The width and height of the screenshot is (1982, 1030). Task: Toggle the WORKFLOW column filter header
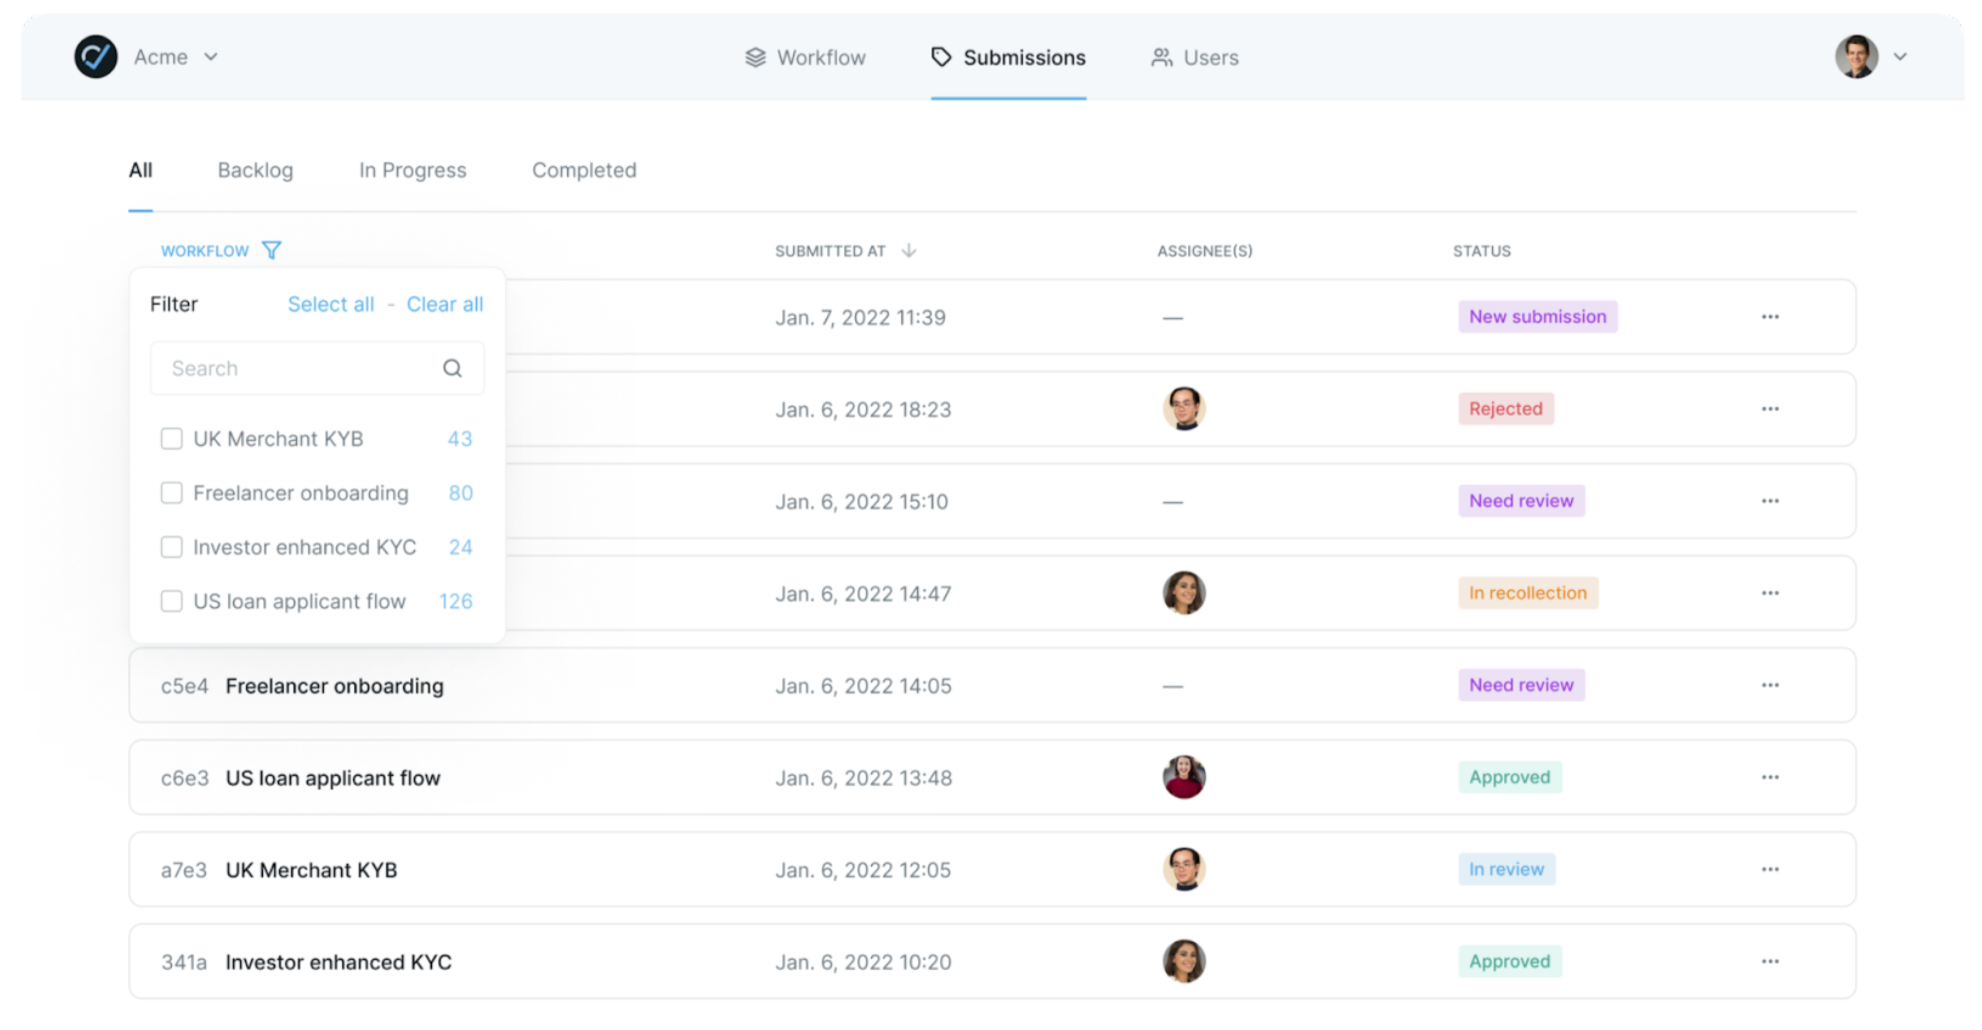pos(205,251)
